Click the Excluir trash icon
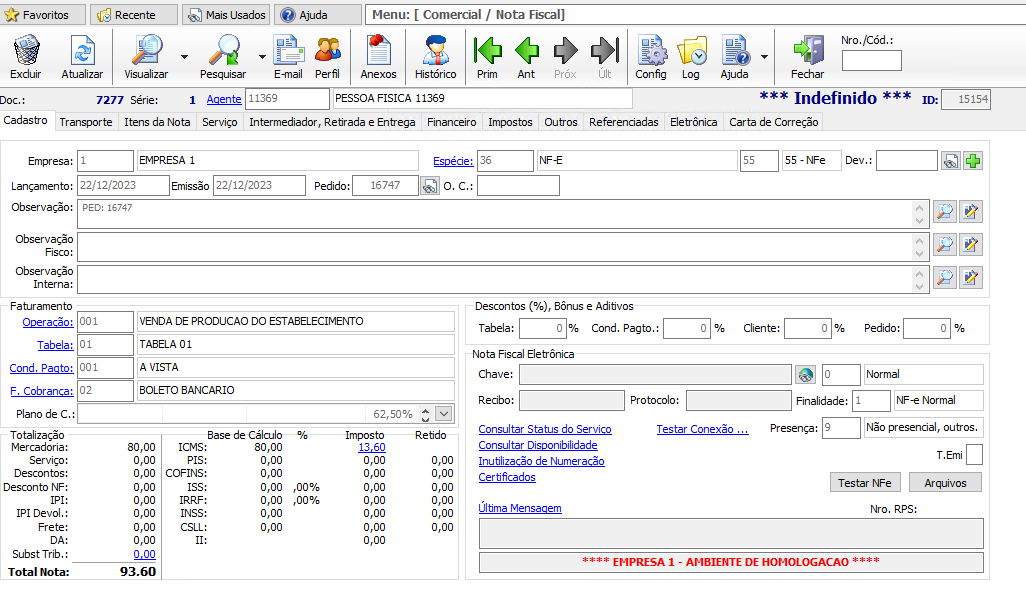 point(26,50)
